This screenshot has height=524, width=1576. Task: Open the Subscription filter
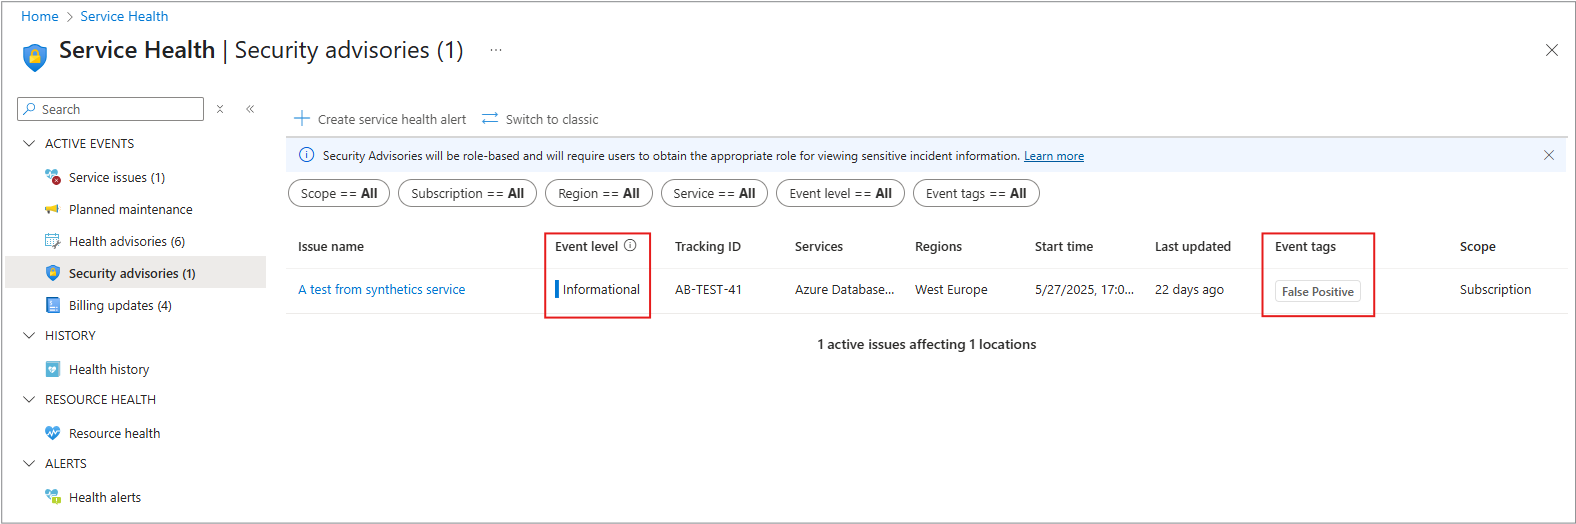pos(467,193)
